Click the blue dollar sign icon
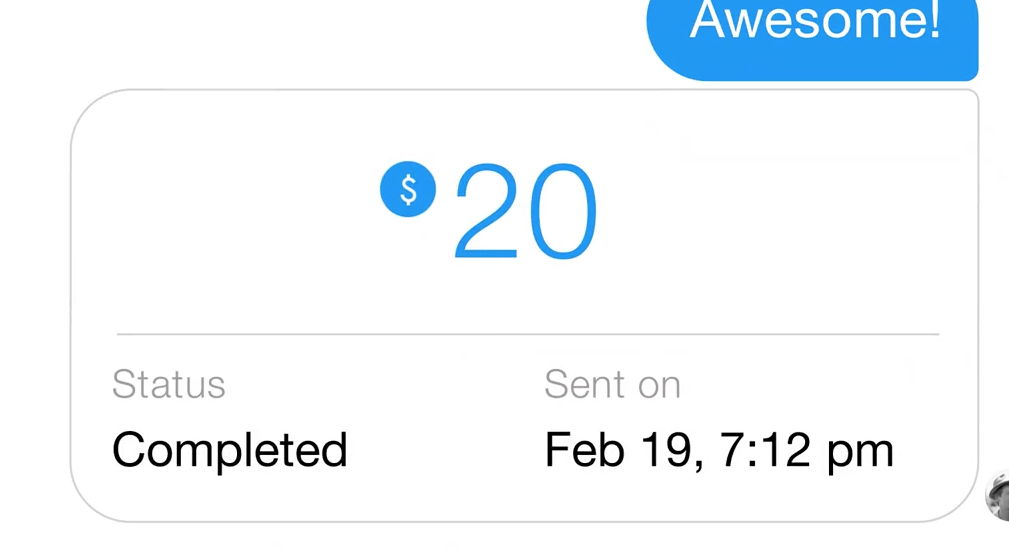The width and height of the screenshot is (1009, 552). 408,189
